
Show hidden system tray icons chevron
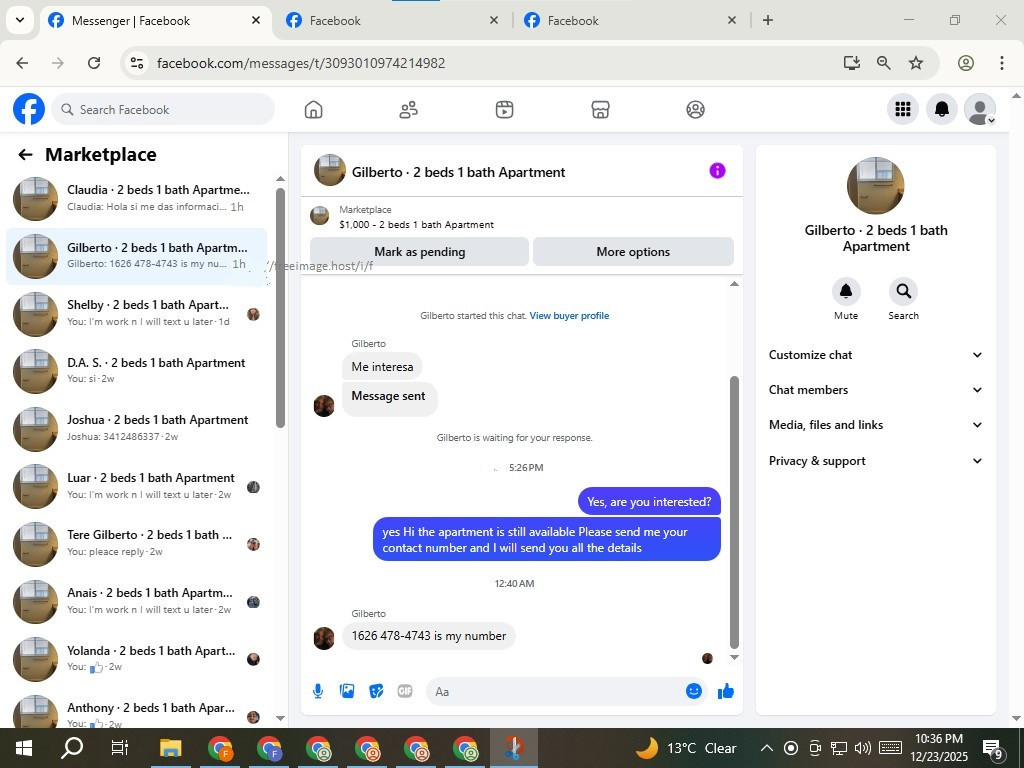(767, 748)
